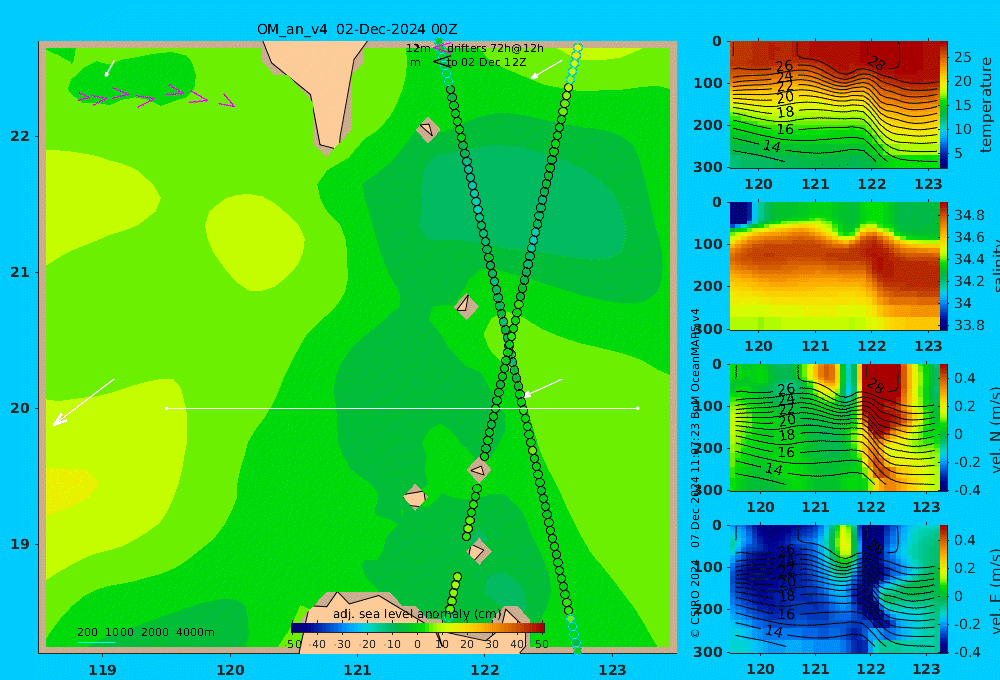Click the 0 tick on sea level colorbar

point(417,644)
